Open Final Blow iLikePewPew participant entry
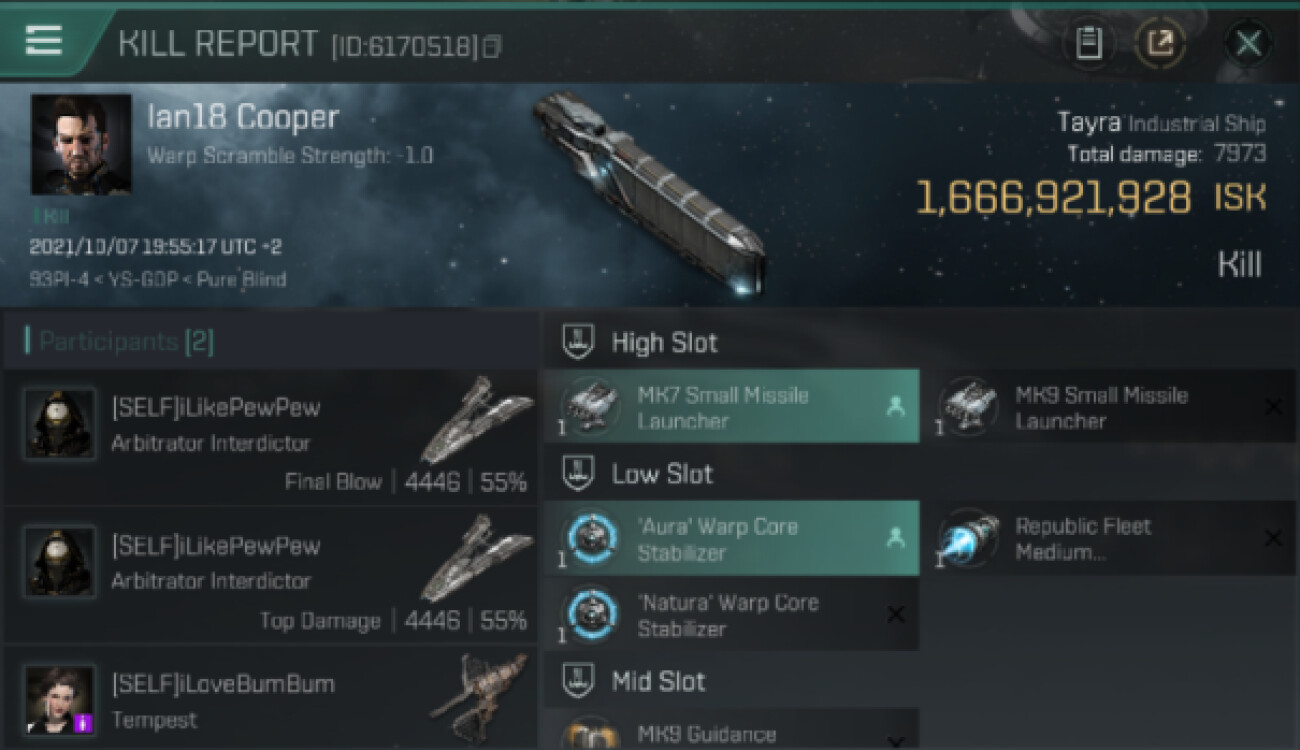The image size is (1300, 750). coord(271,437)
